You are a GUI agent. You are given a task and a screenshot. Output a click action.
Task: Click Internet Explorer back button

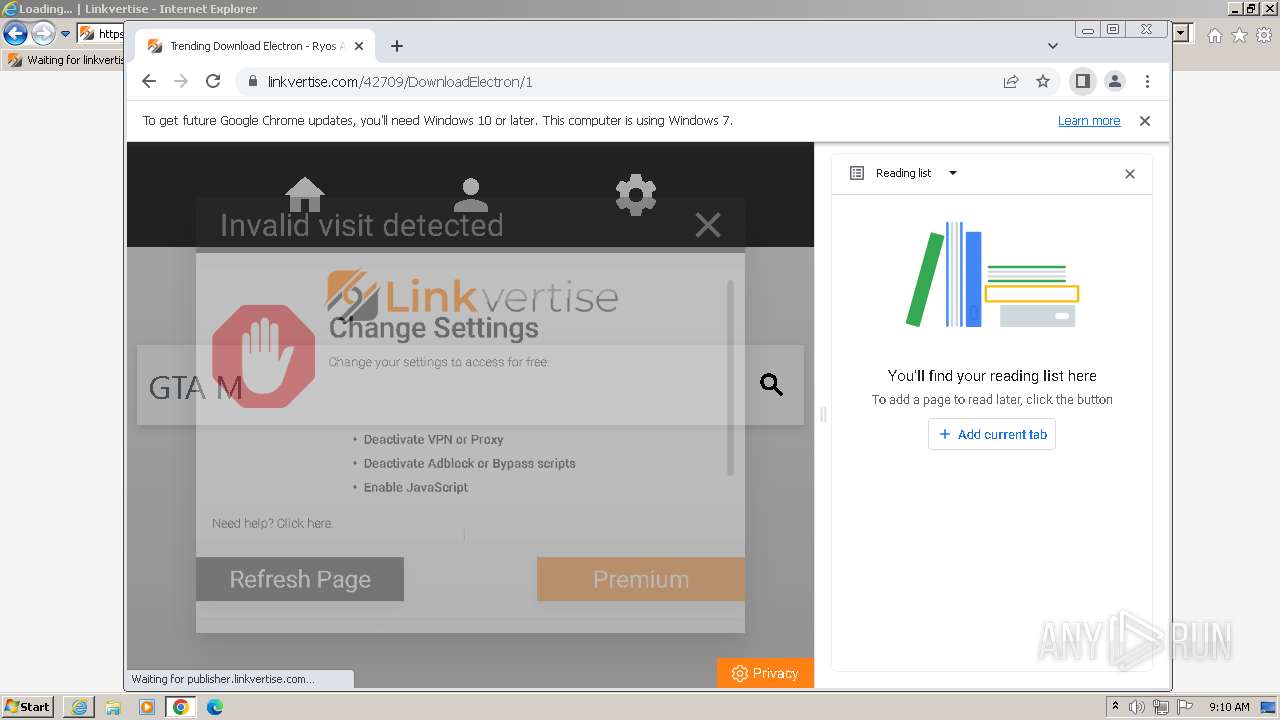pyautogui.click(x=15, y=33)
